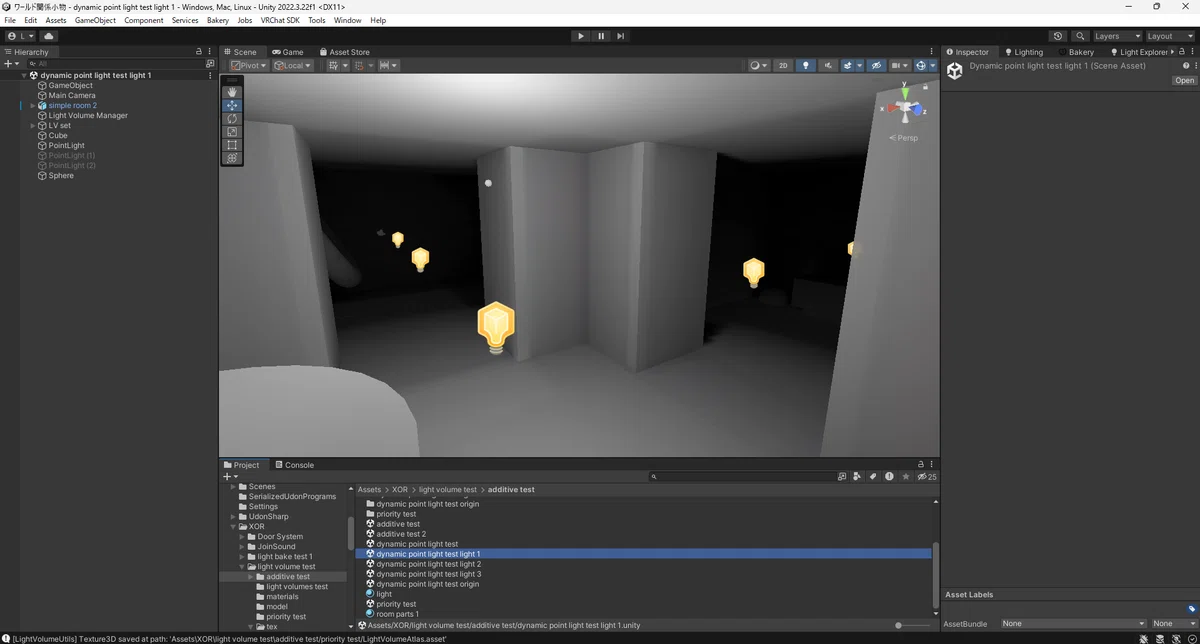Viewport: 1200px width, 644px height.
Task: Toggle Hierarchy panel lock
Action: 198,51
